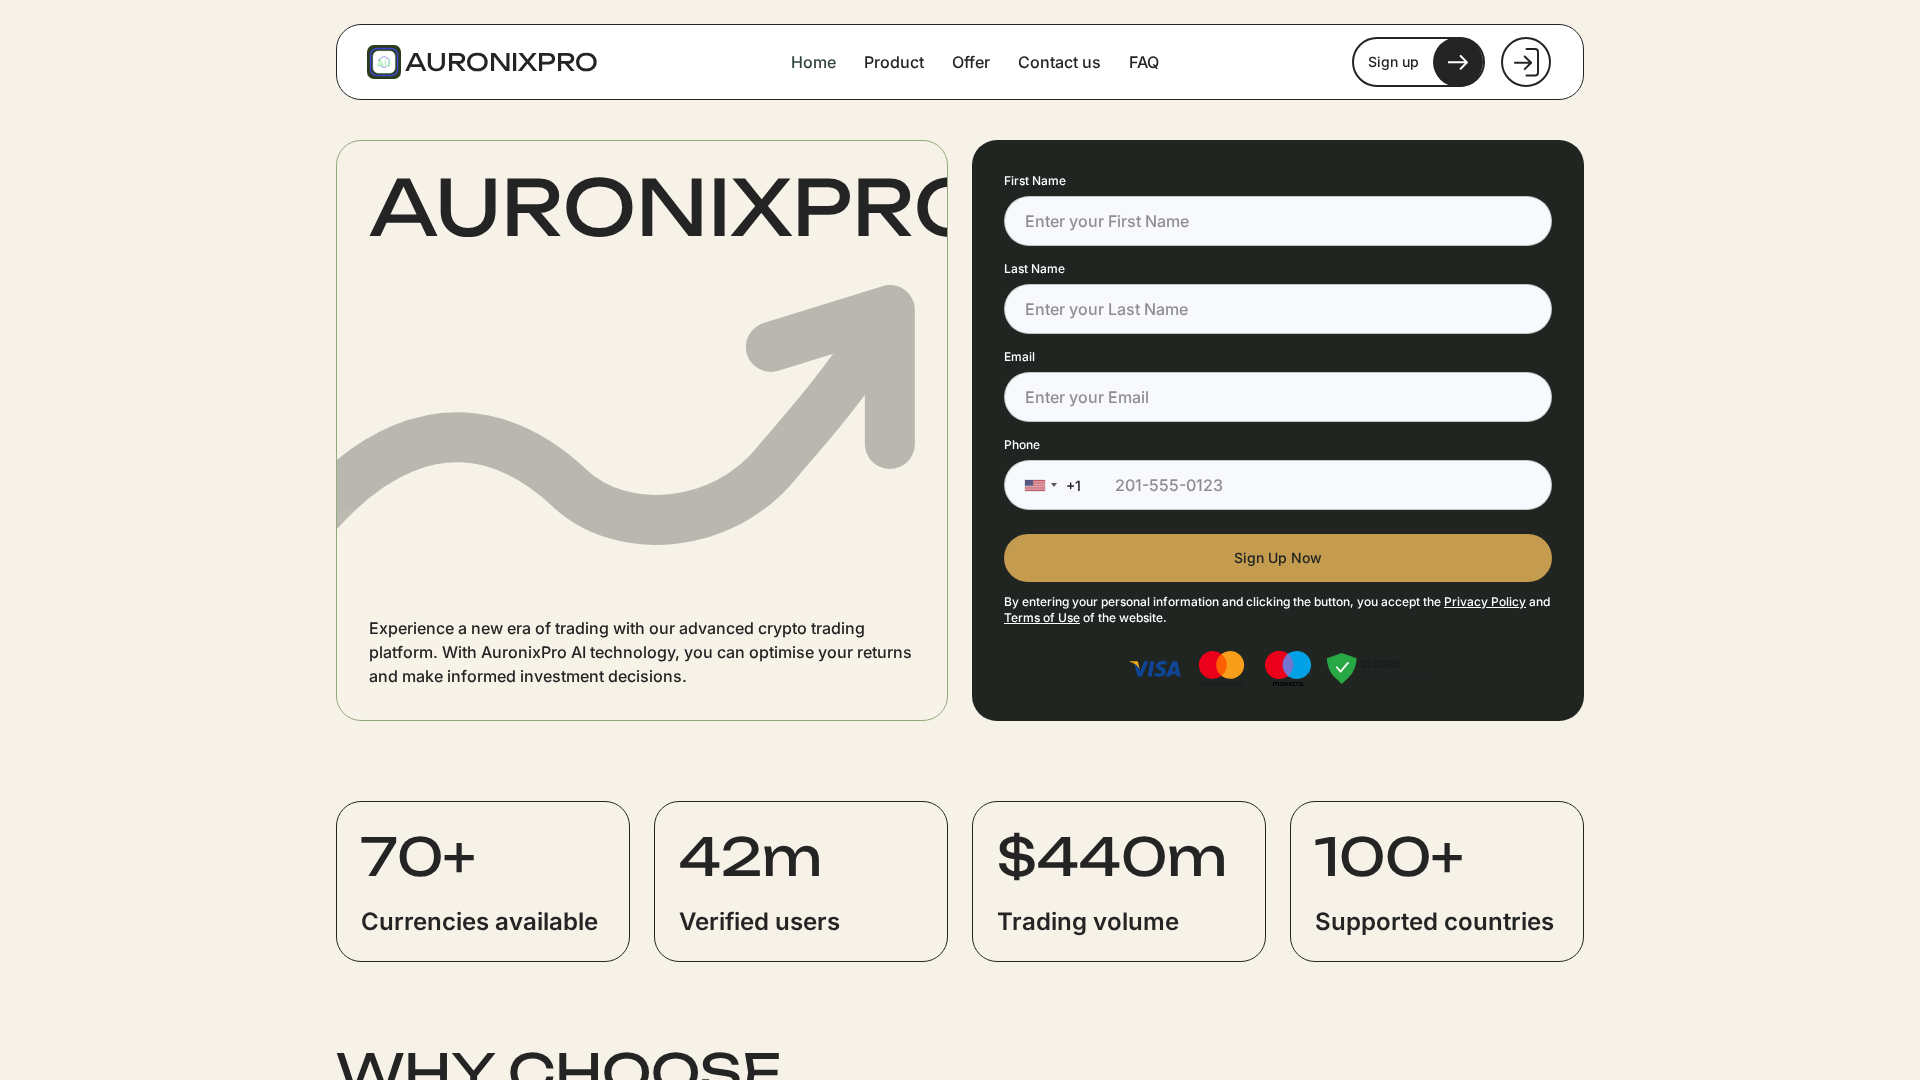Open the Terms of Use link
The image size is (1920, 1080).
(x=1042, y=618)
